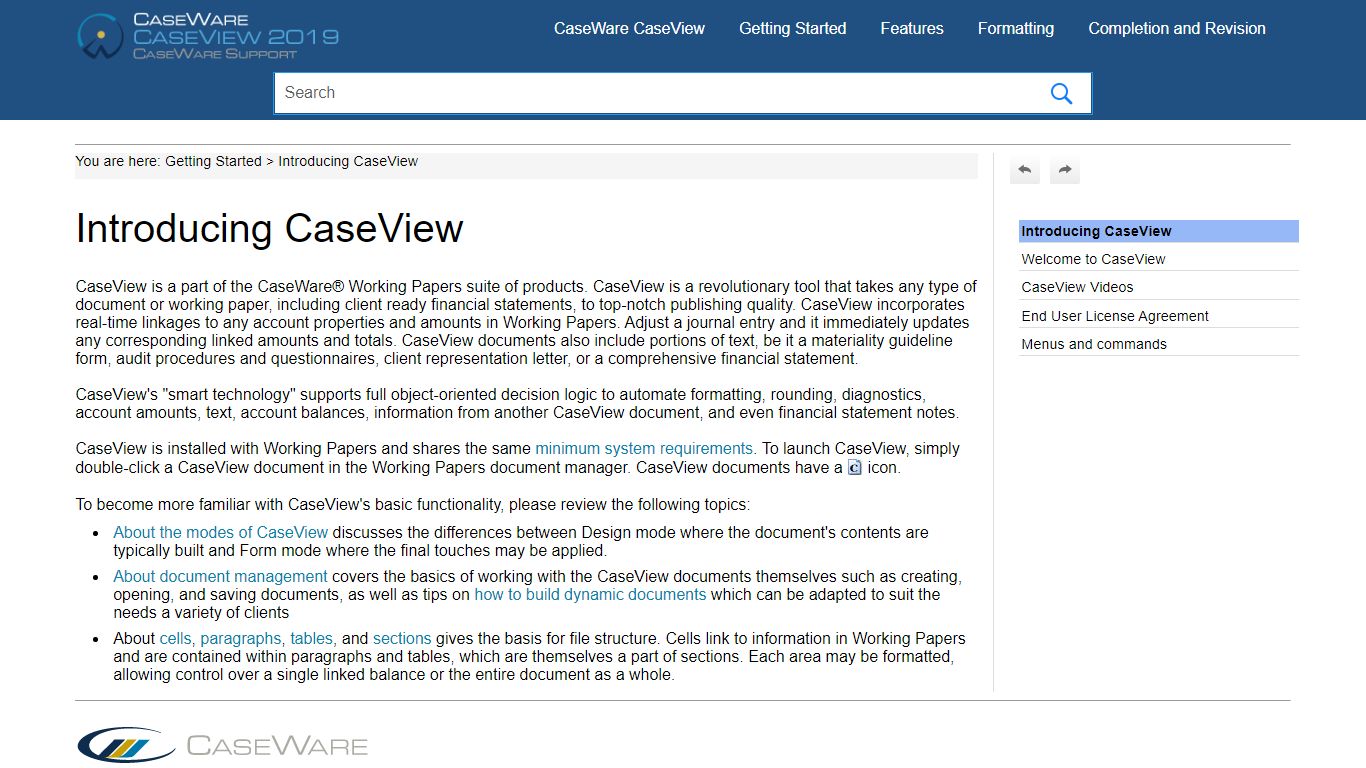Click Getting Started in breadcrumb

click(213, 161)
